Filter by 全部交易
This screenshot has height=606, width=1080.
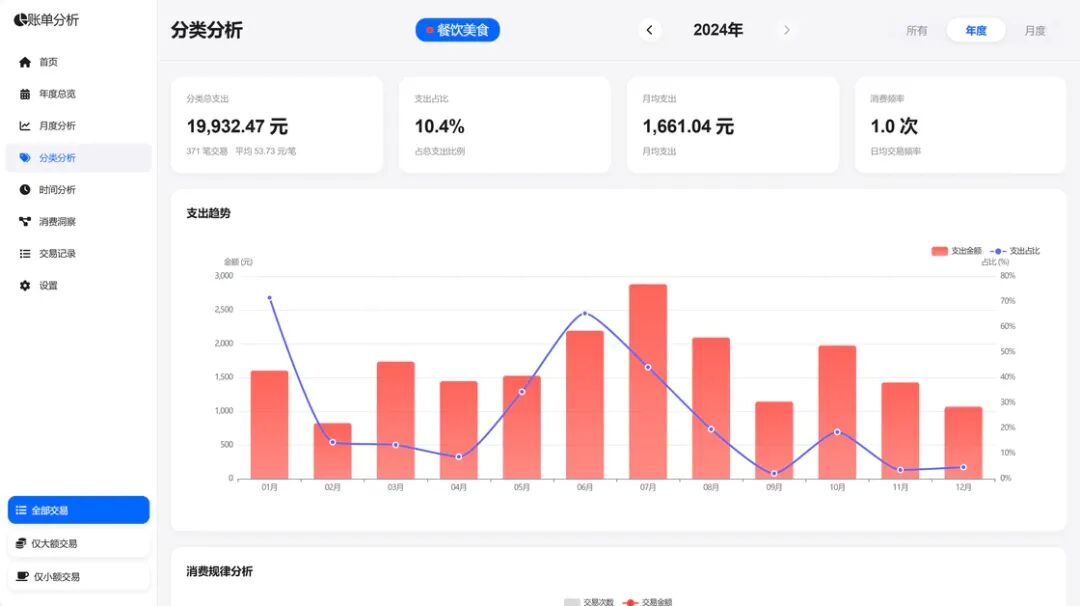tap(79, 510)
